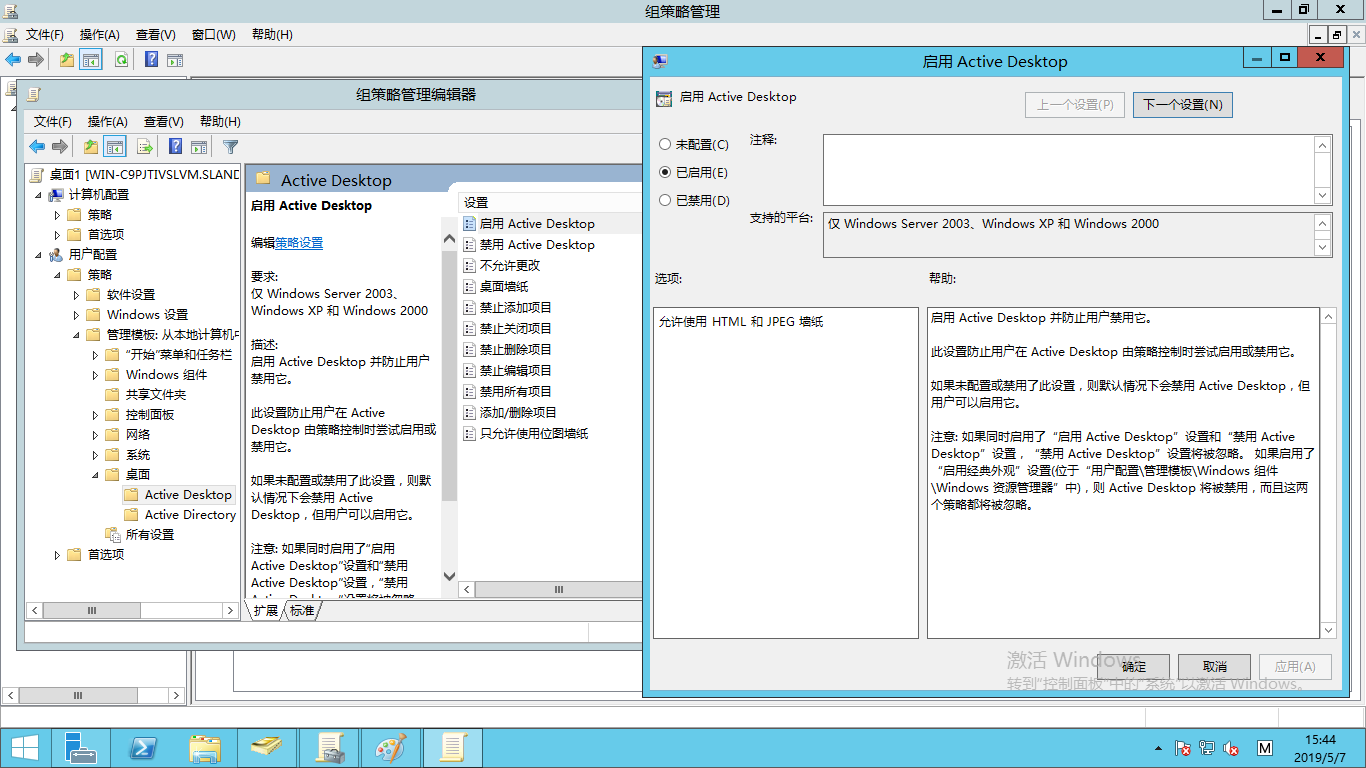Select 禁用 Active Desktop setting in list
The image size is (1366, 768).
(x=537, y=245)
